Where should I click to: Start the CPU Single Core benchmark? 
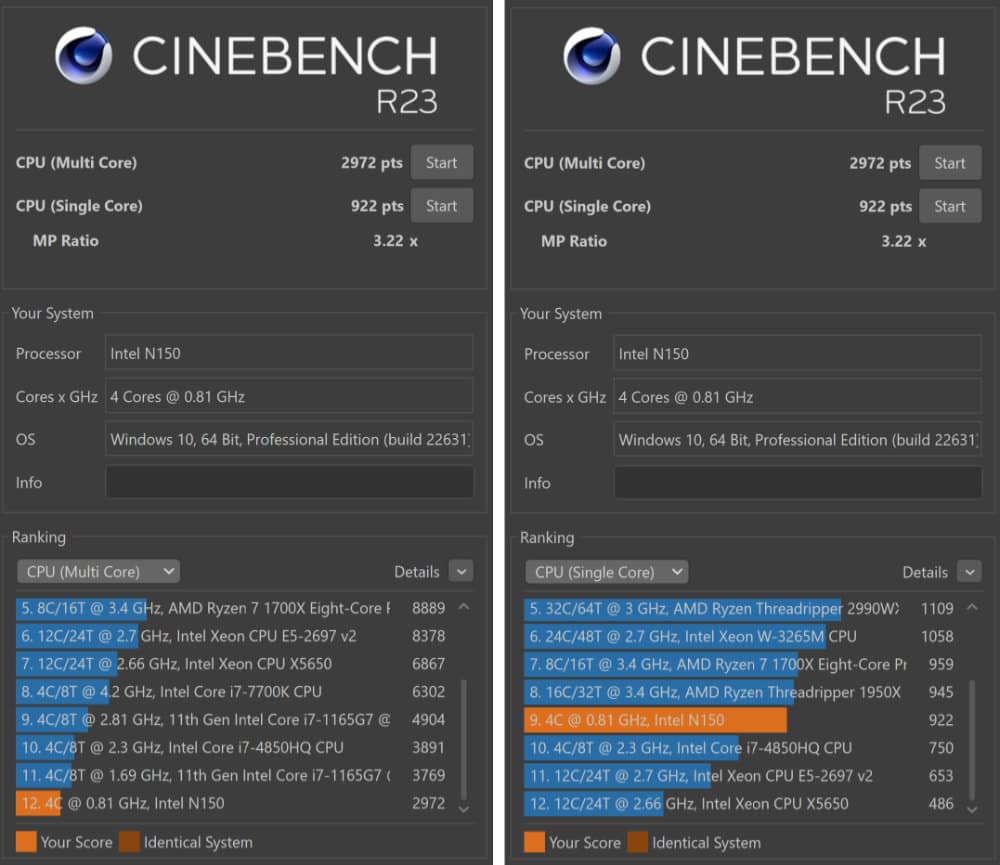pos(441,205)
